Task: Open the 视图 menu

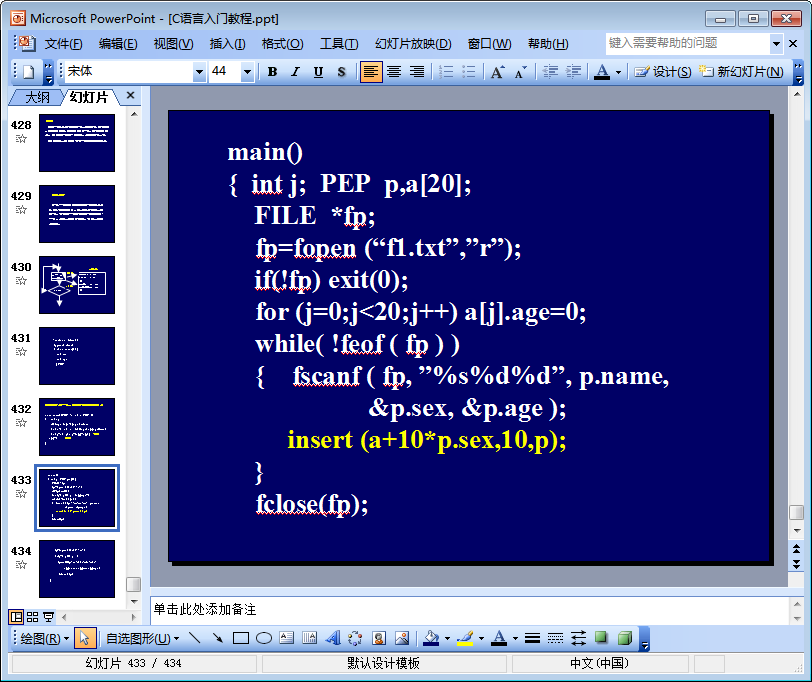Action: (x=173, y=44)
